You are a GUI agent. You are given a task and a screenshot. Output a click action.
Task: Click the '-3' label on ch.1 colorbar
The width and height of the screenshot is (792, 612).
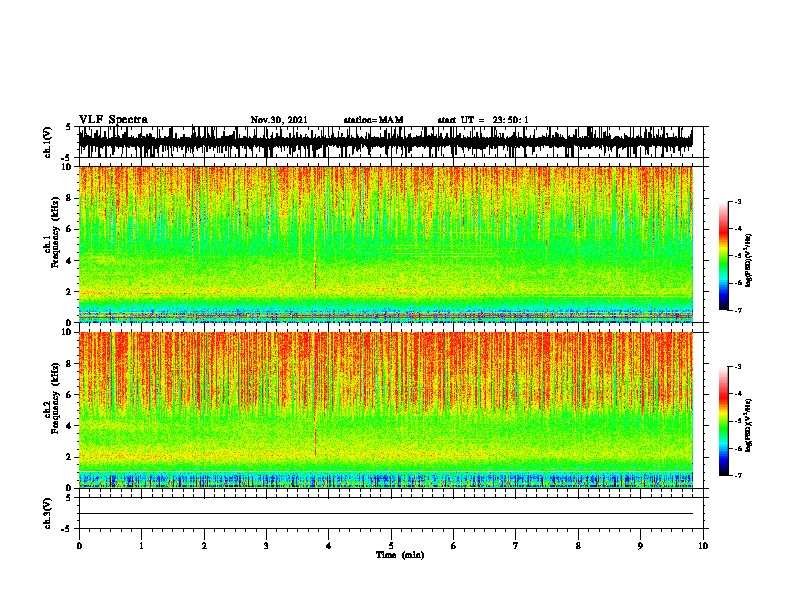tap(737, 202)
